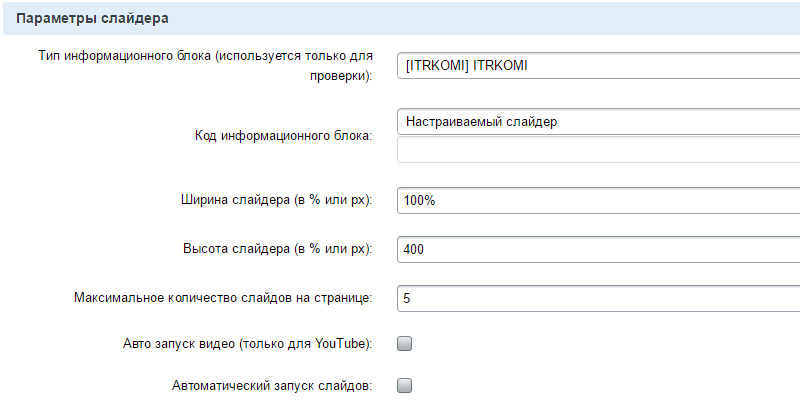The image size is (800, 400).
Task: Open the information block type dropdown
Action: pyautogui.click(x=598, y=66)
